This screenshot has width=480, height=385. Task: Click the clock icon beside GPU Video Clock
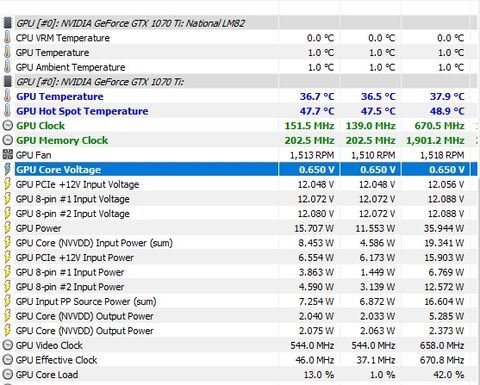pyautogui.click(x=7, y=345)
